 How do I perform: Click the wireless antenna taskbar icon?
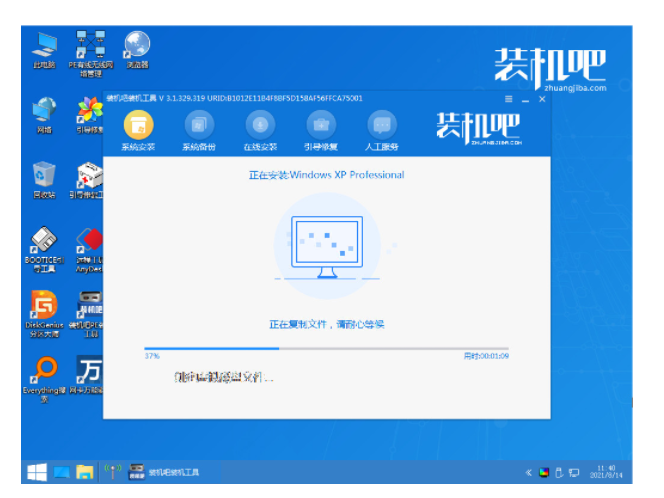tap(113, 472)
